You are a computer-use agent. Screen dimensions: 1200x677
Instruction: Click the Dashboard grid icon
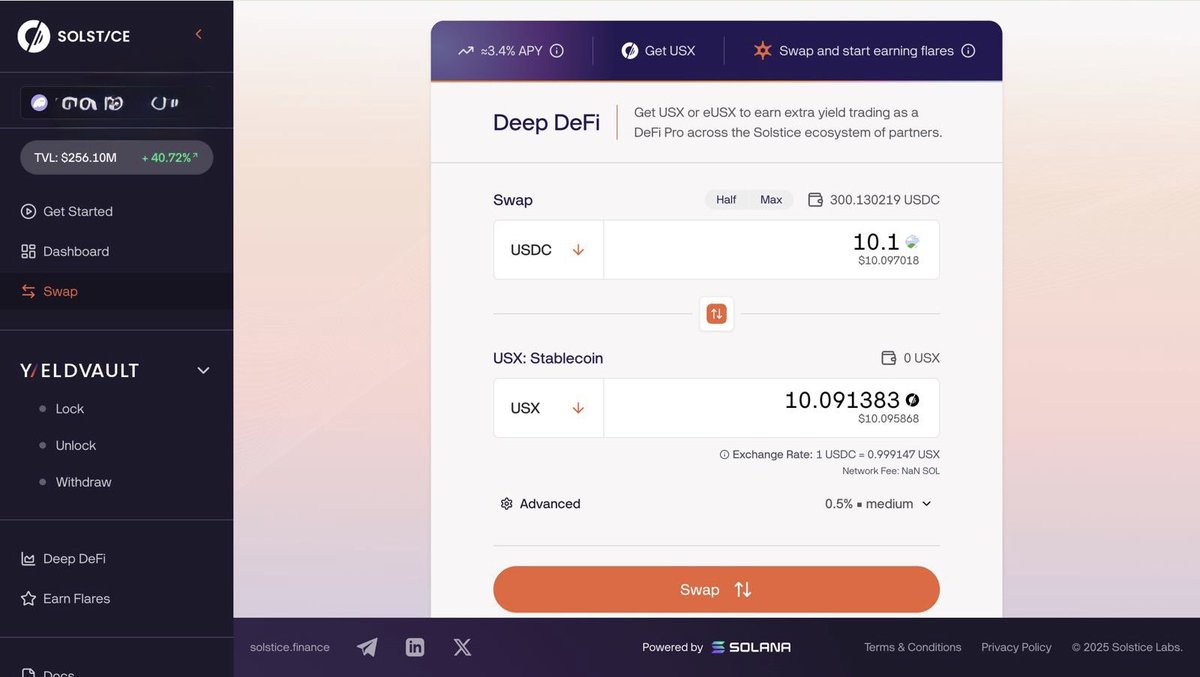(28, 251)
